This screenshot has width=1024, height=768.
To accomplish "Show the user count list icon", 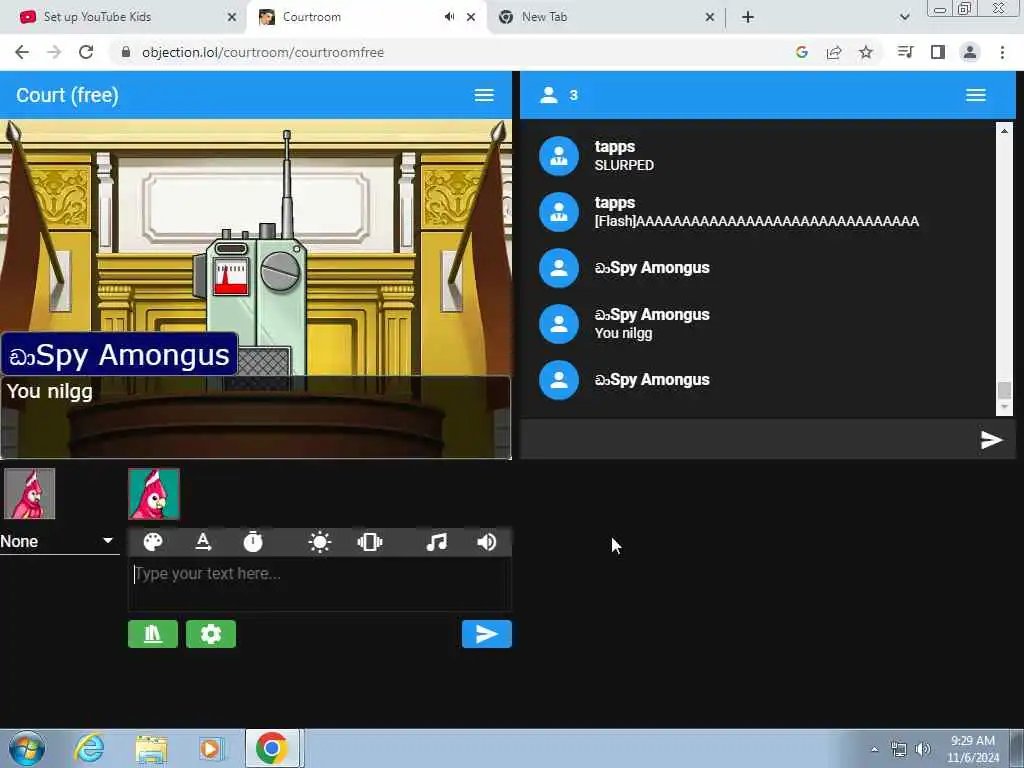I will (x=549, y=95).
